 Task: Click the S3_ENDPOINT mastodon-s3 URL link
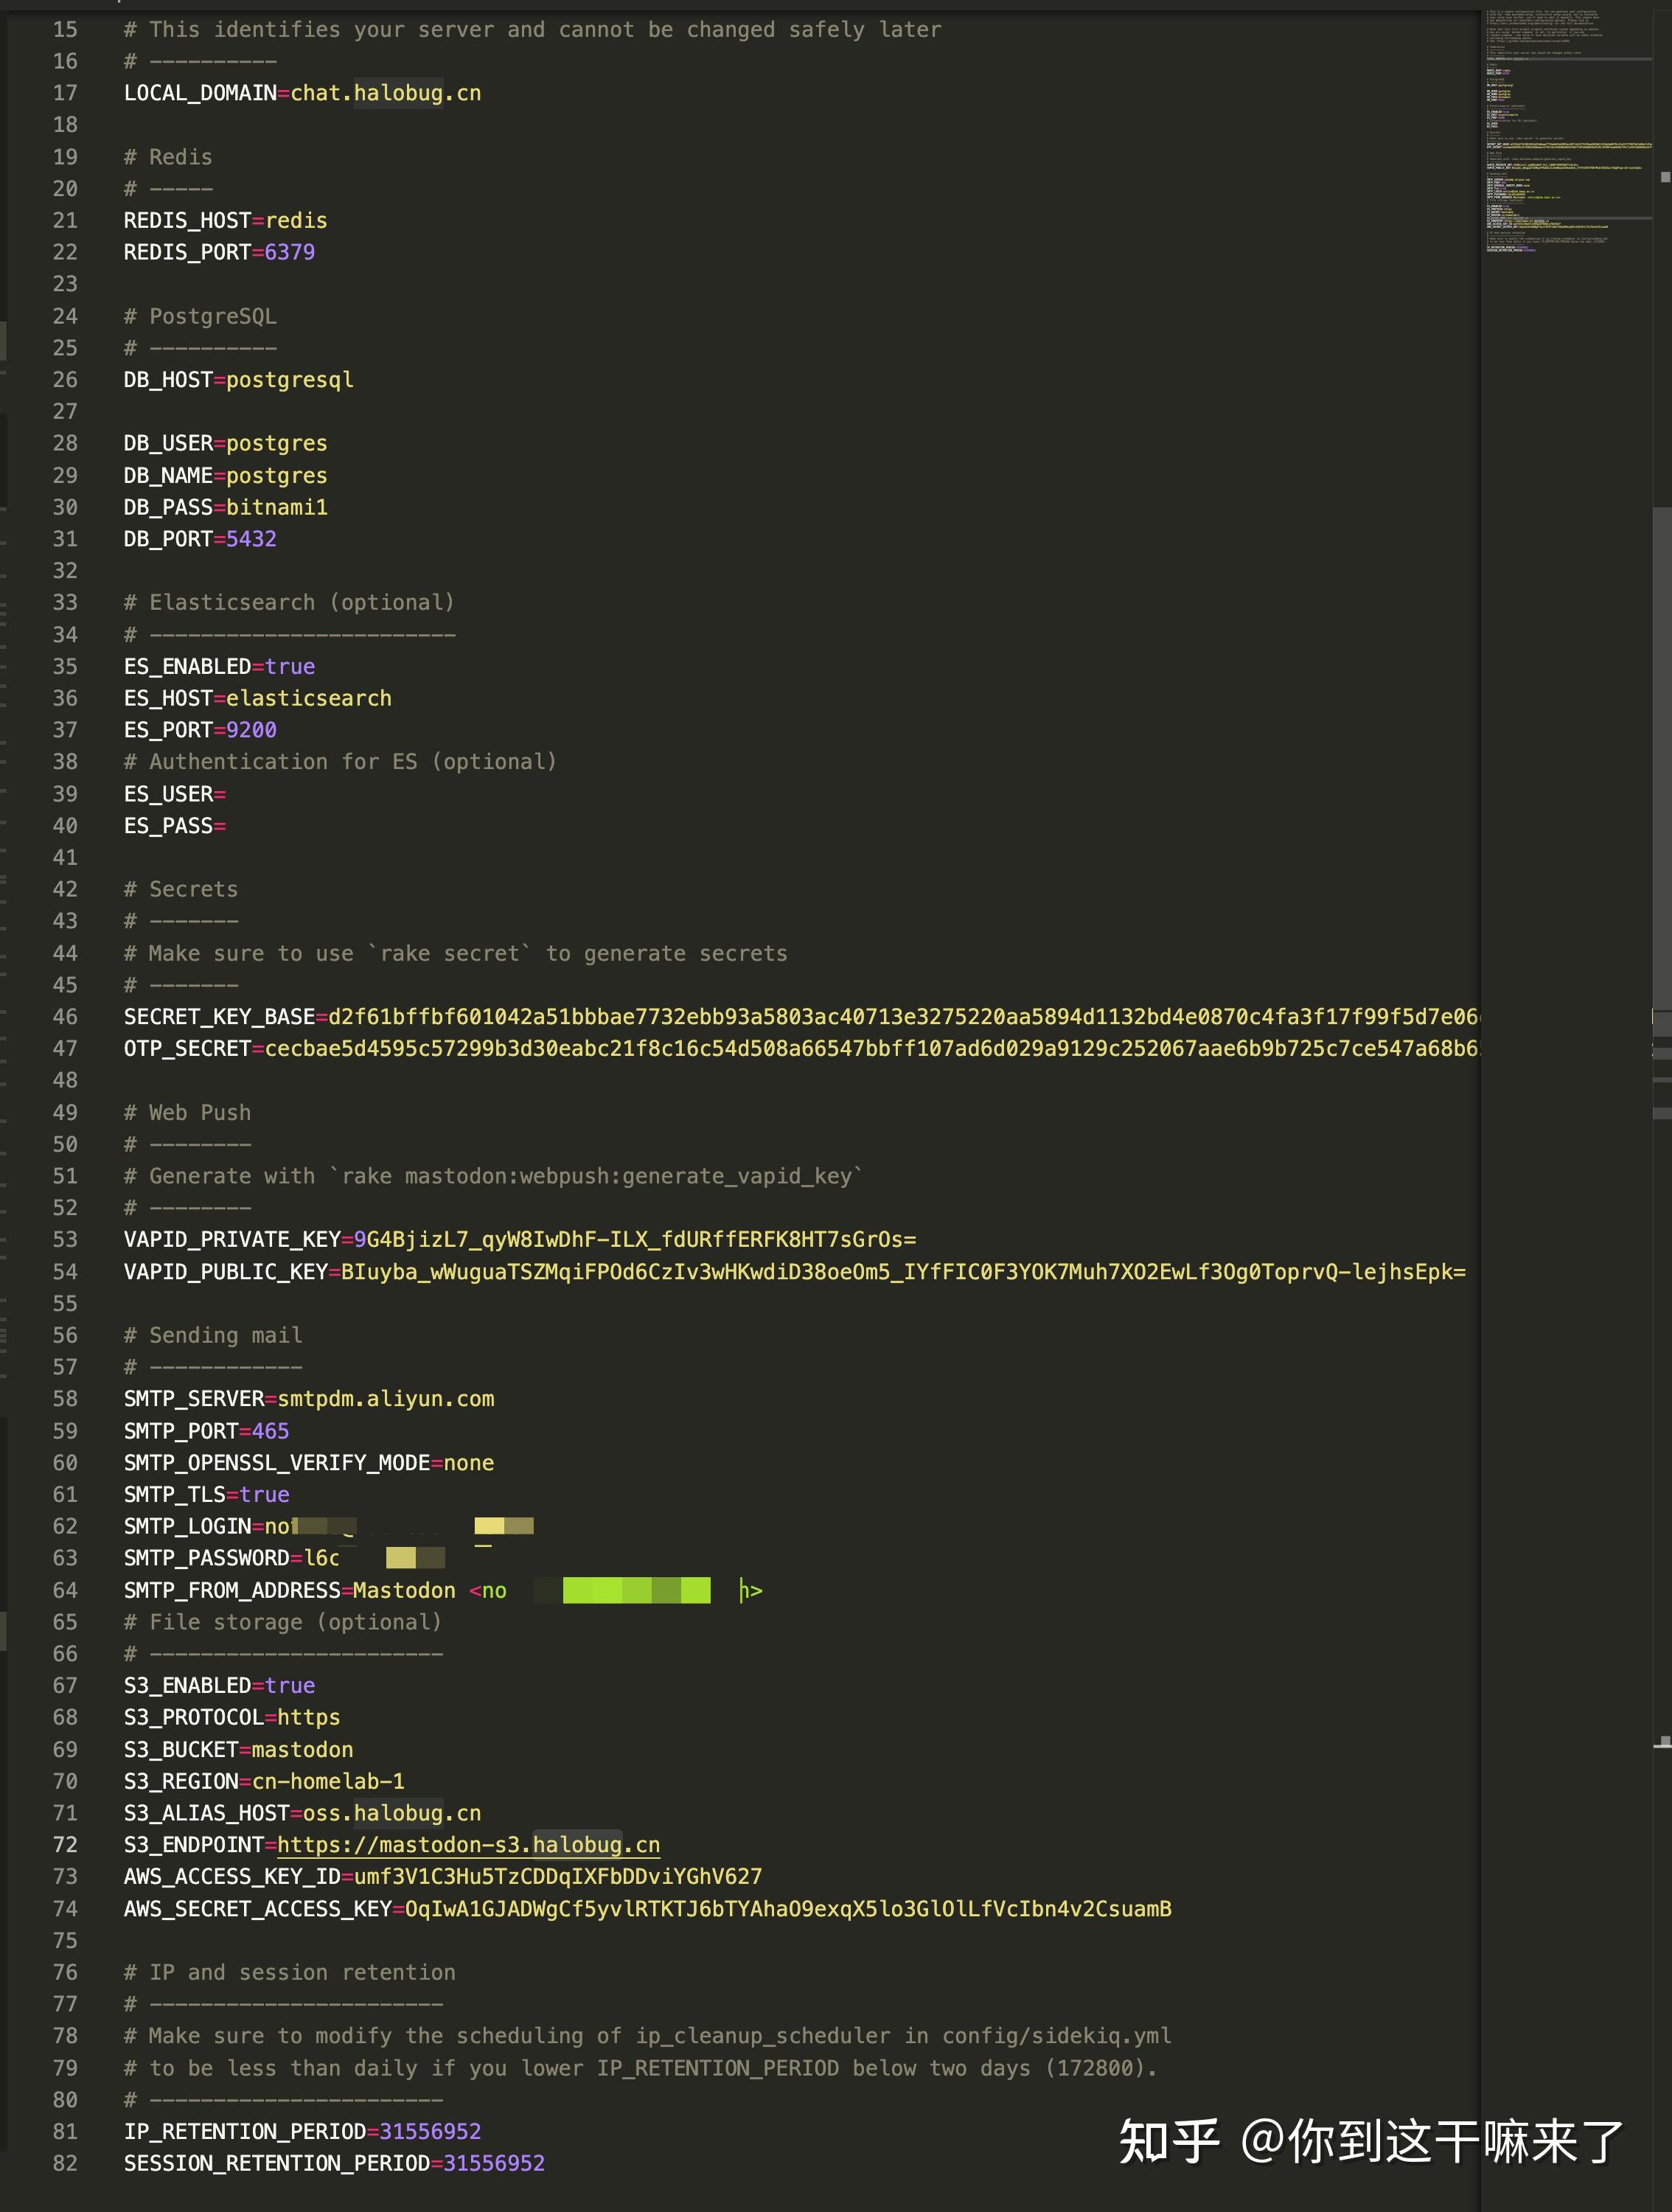click(x=468, y=1845)
